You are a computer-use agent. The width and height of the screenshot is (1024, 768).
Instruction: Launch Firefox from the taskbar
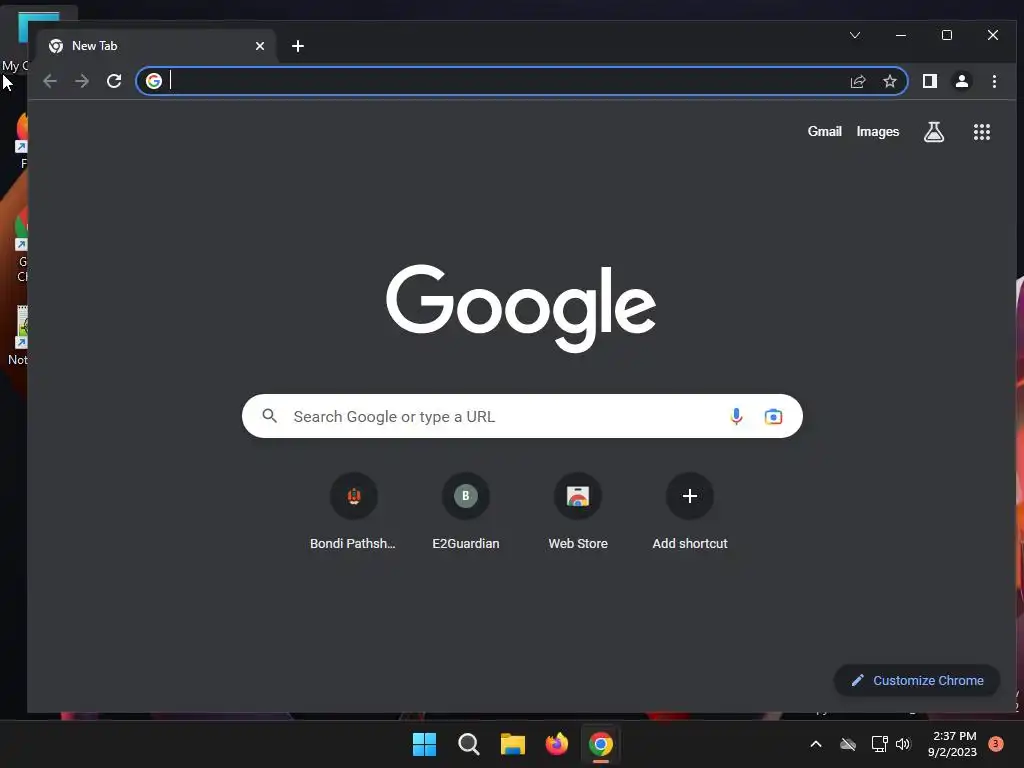(x=556, y=744)
